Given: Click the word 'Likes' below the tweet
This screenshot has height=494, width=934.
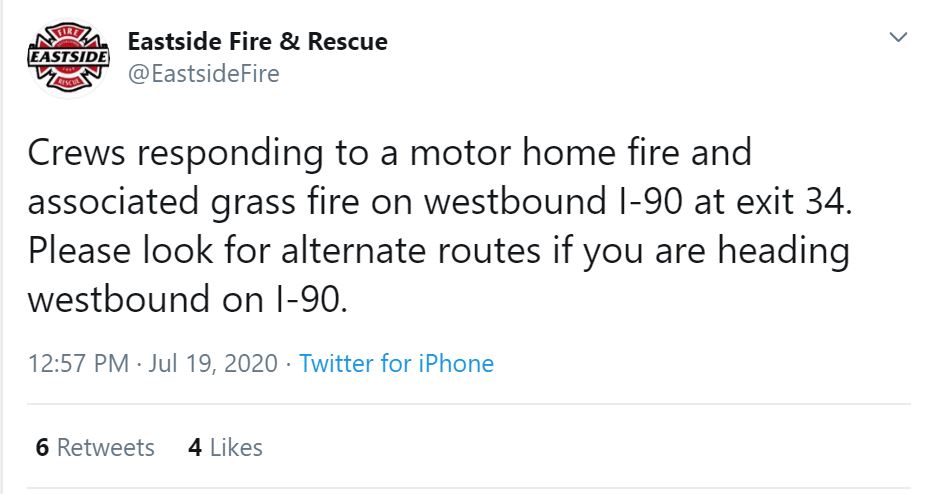Looking at the screenshot, I should 236,447.
